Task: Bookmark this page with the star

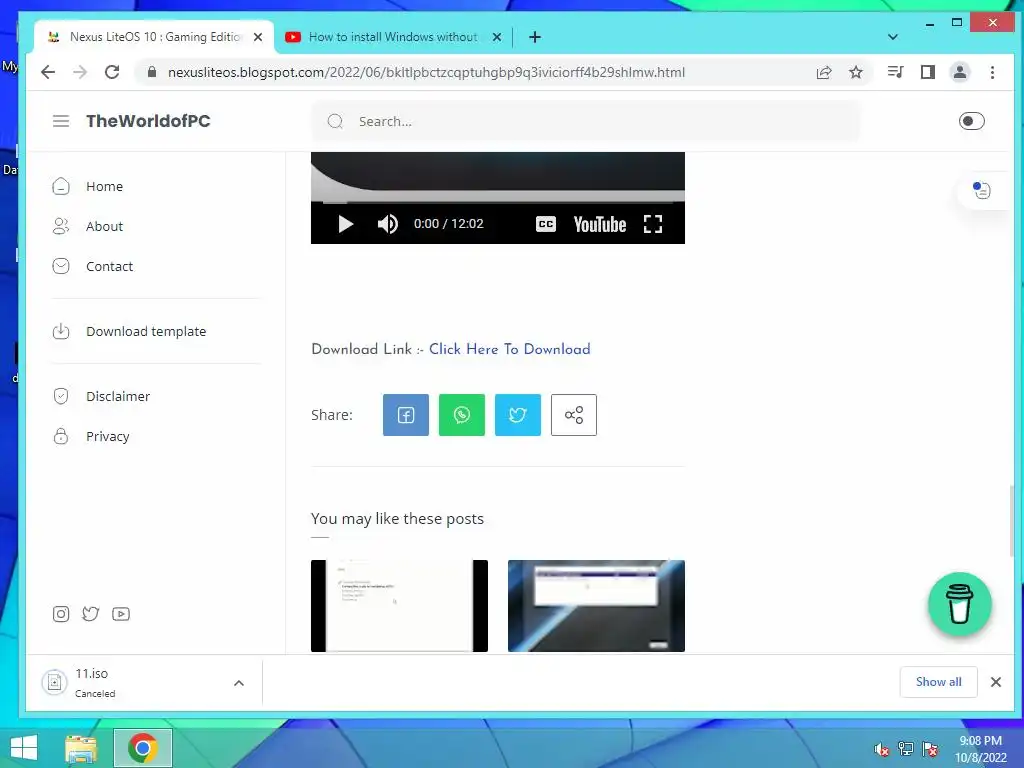Action: [x=856, y=72]
